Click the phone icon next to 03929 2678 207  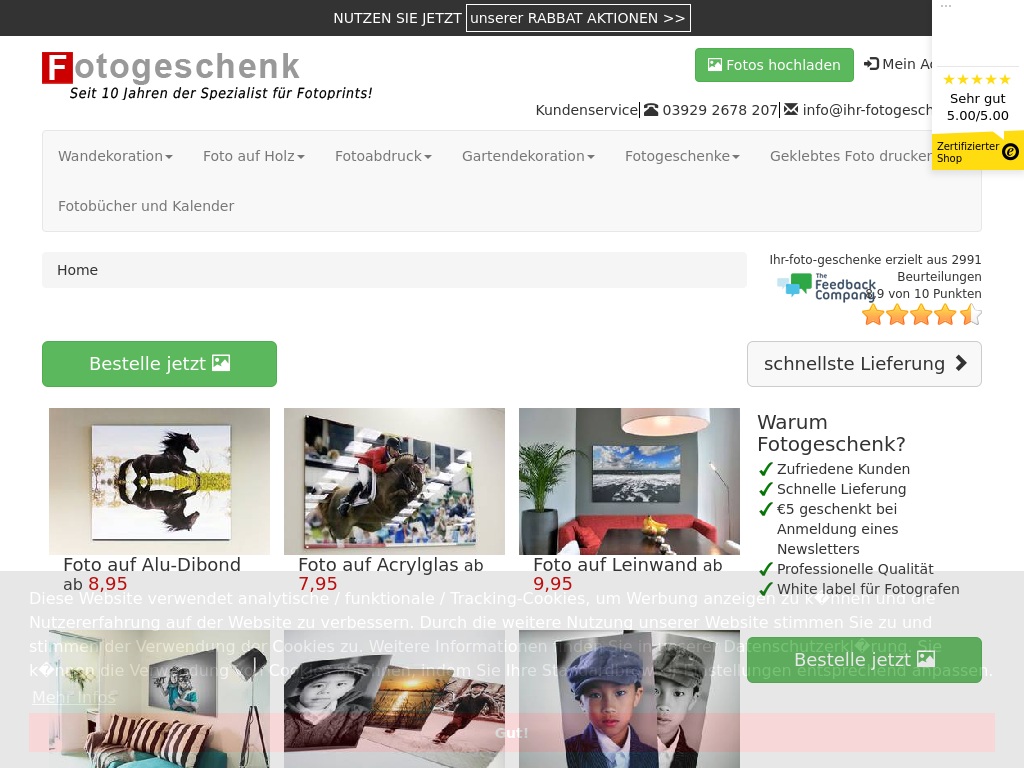(x=651, y=110)
